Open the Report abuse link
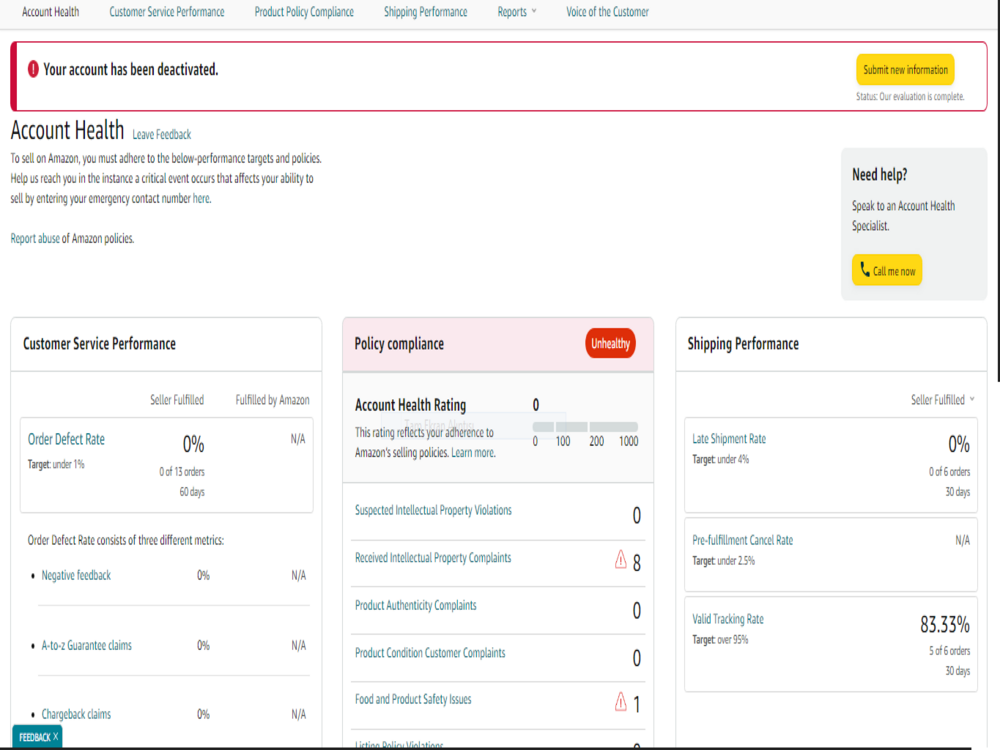This screenshot has height=750, width=1000. coord(35,239)
